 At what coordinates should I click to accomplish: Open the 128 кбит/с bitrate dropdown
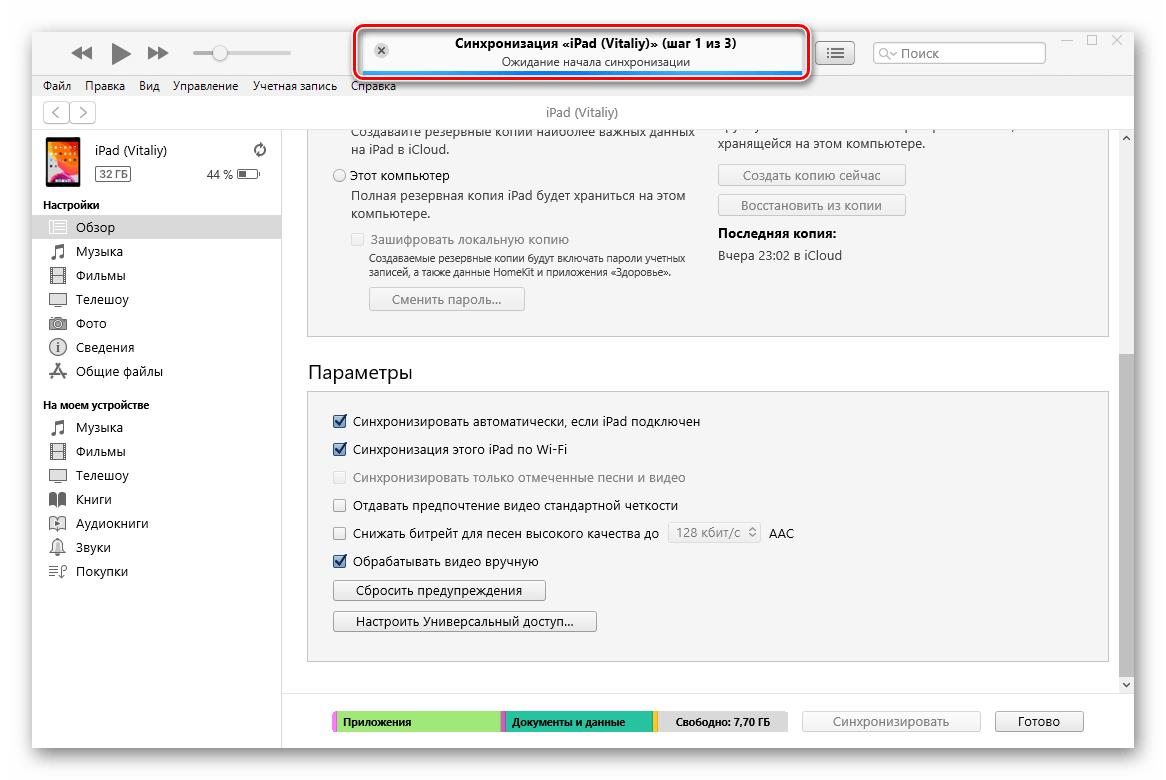(x=714, y=533)
